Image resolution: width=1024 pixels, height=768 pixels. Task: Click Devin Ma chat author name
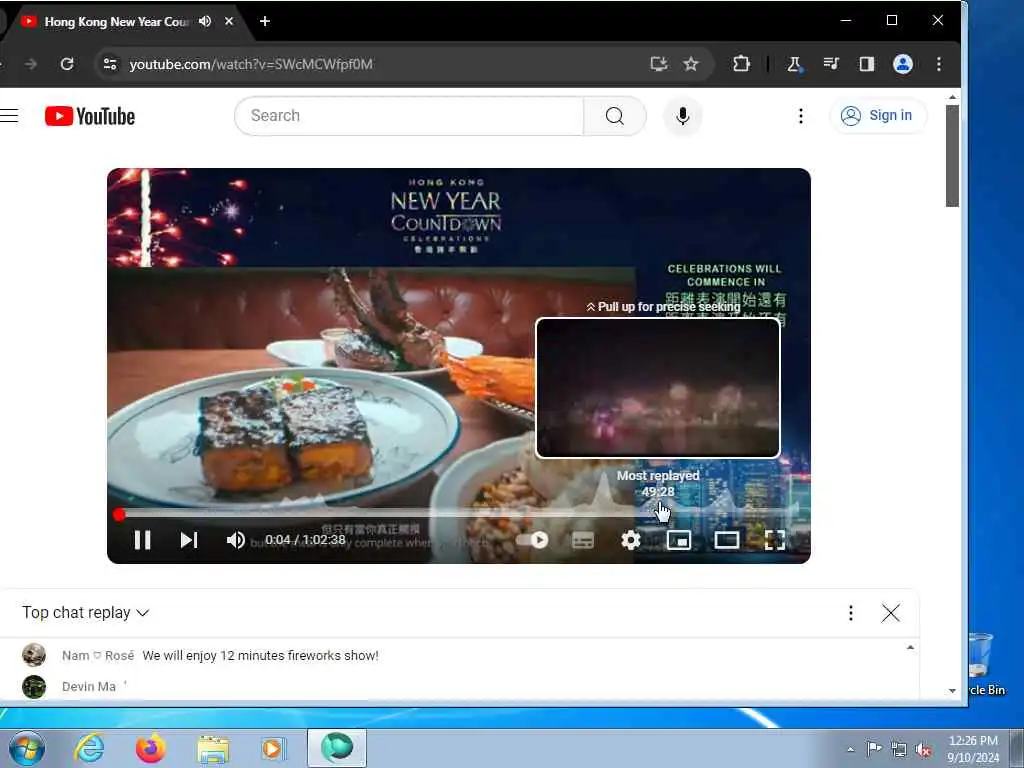(89, 686)
